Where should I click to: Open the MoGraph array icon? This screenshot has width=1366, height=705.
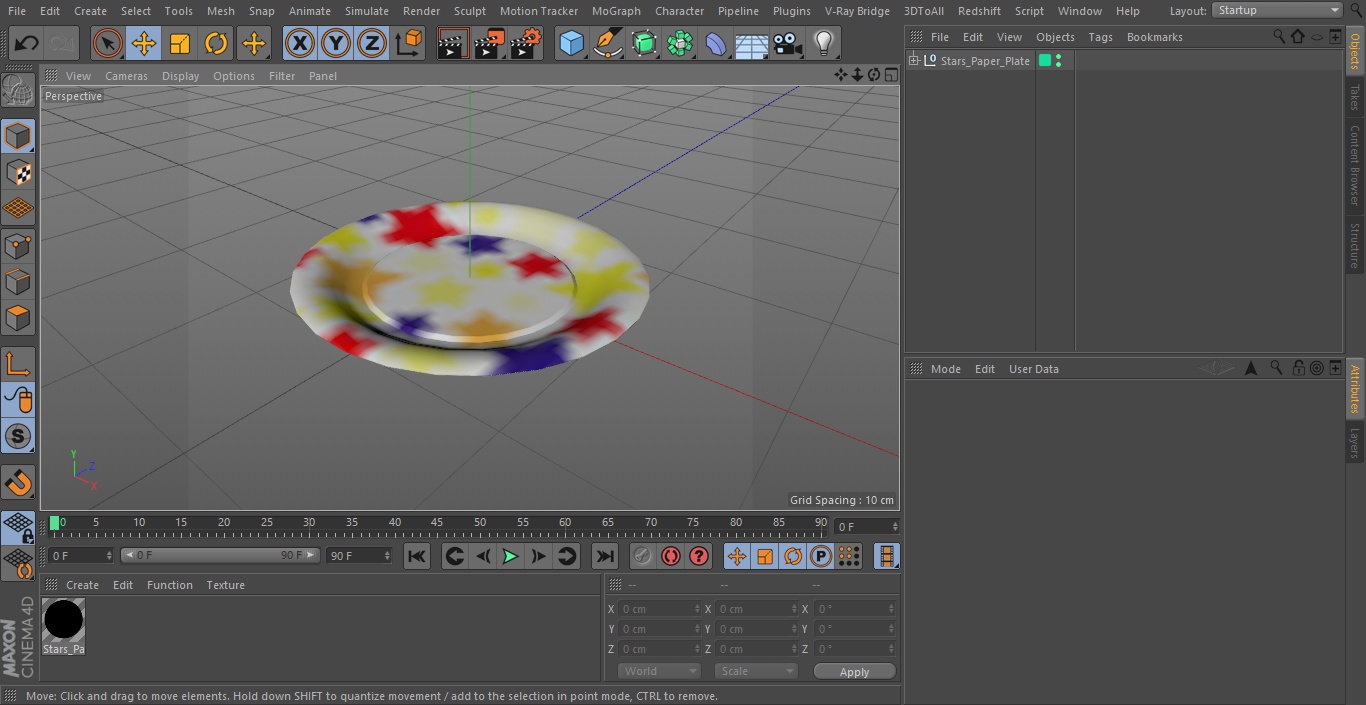680,43
